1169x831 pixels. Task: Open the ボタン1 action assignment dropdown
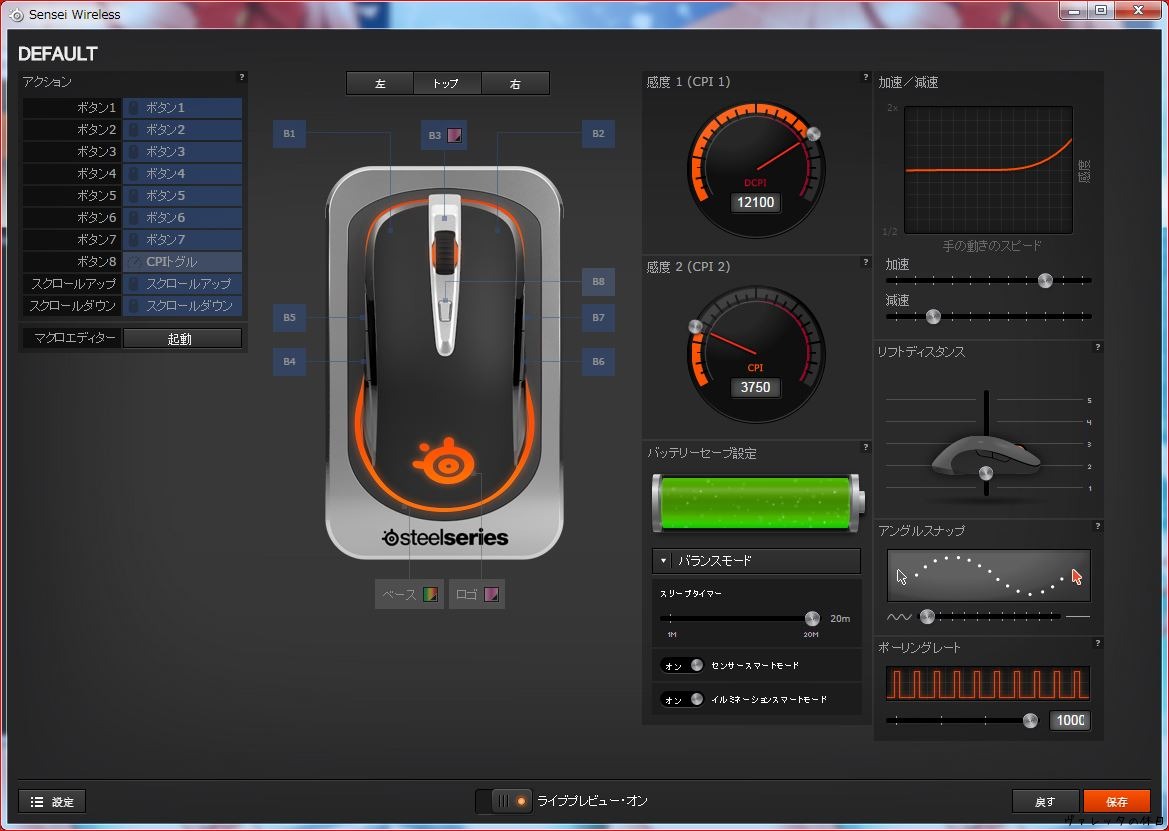(x=183, y=107)
